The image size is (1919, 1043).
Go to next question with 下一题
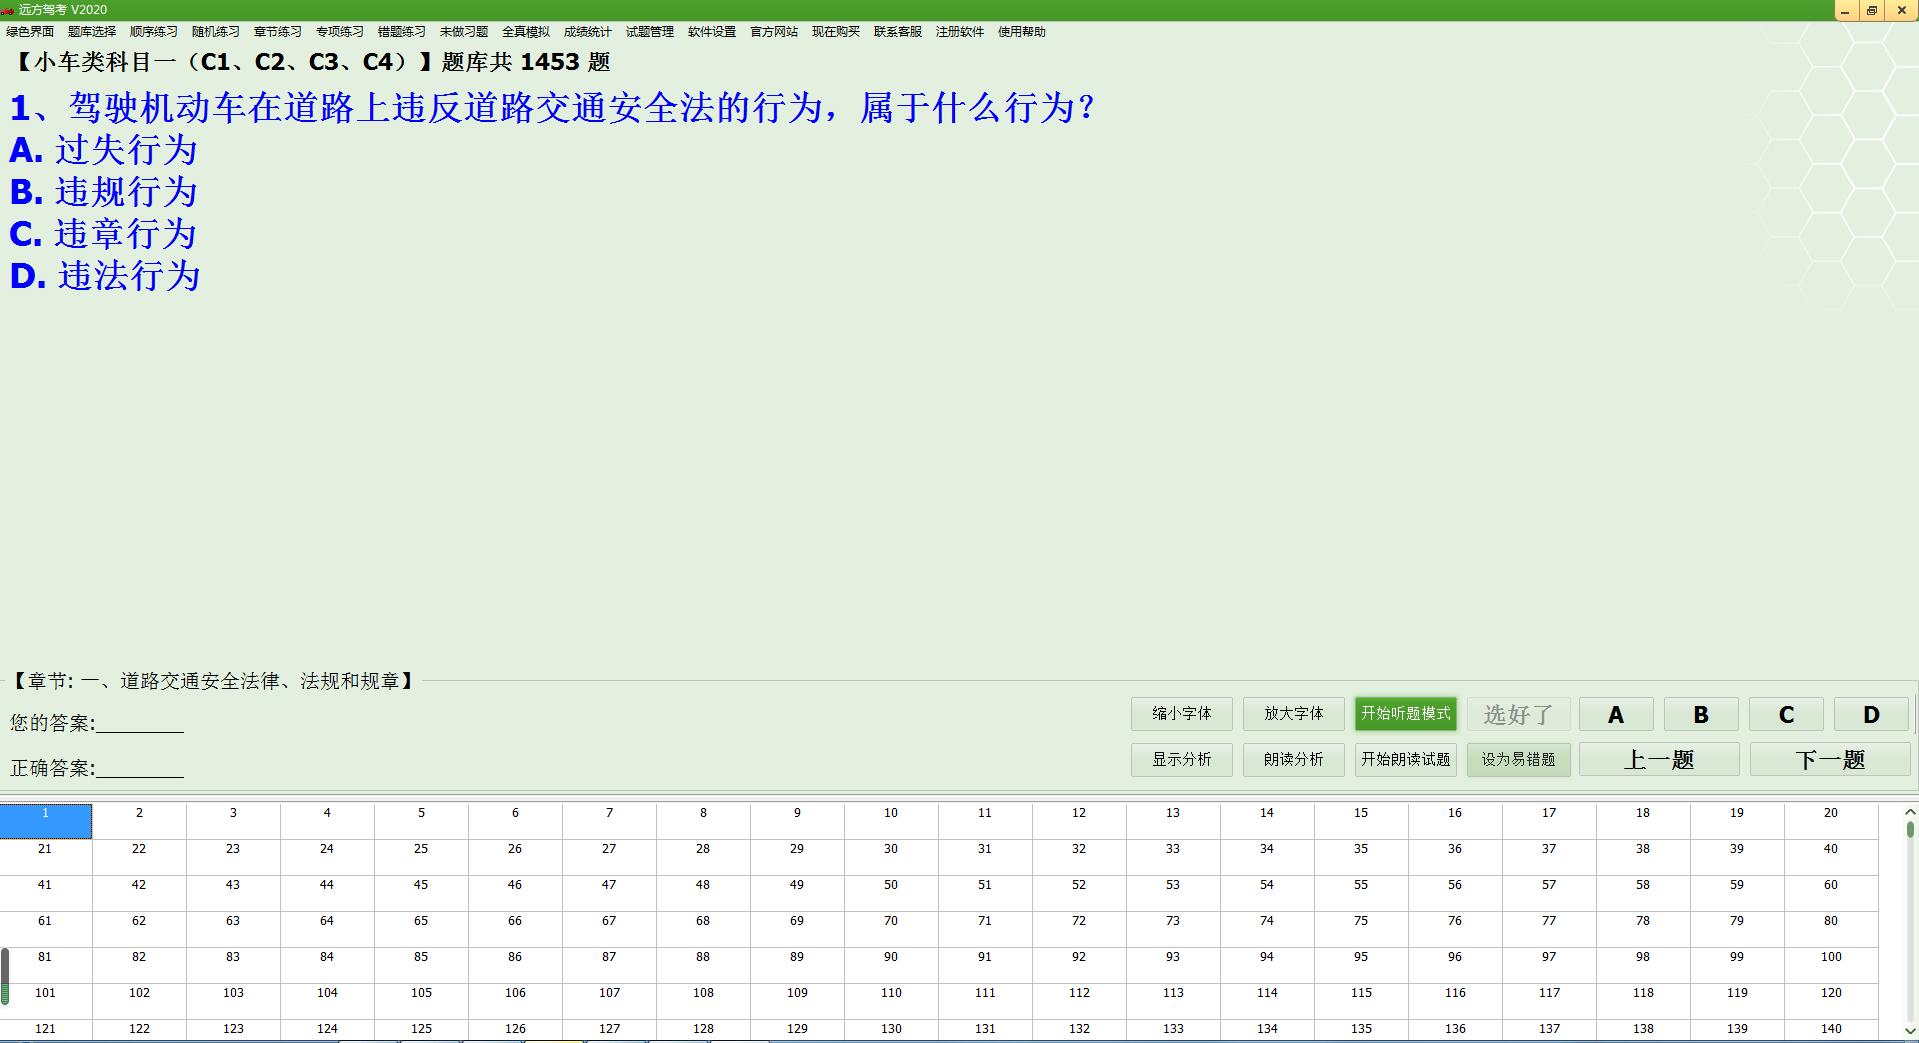1830,760
